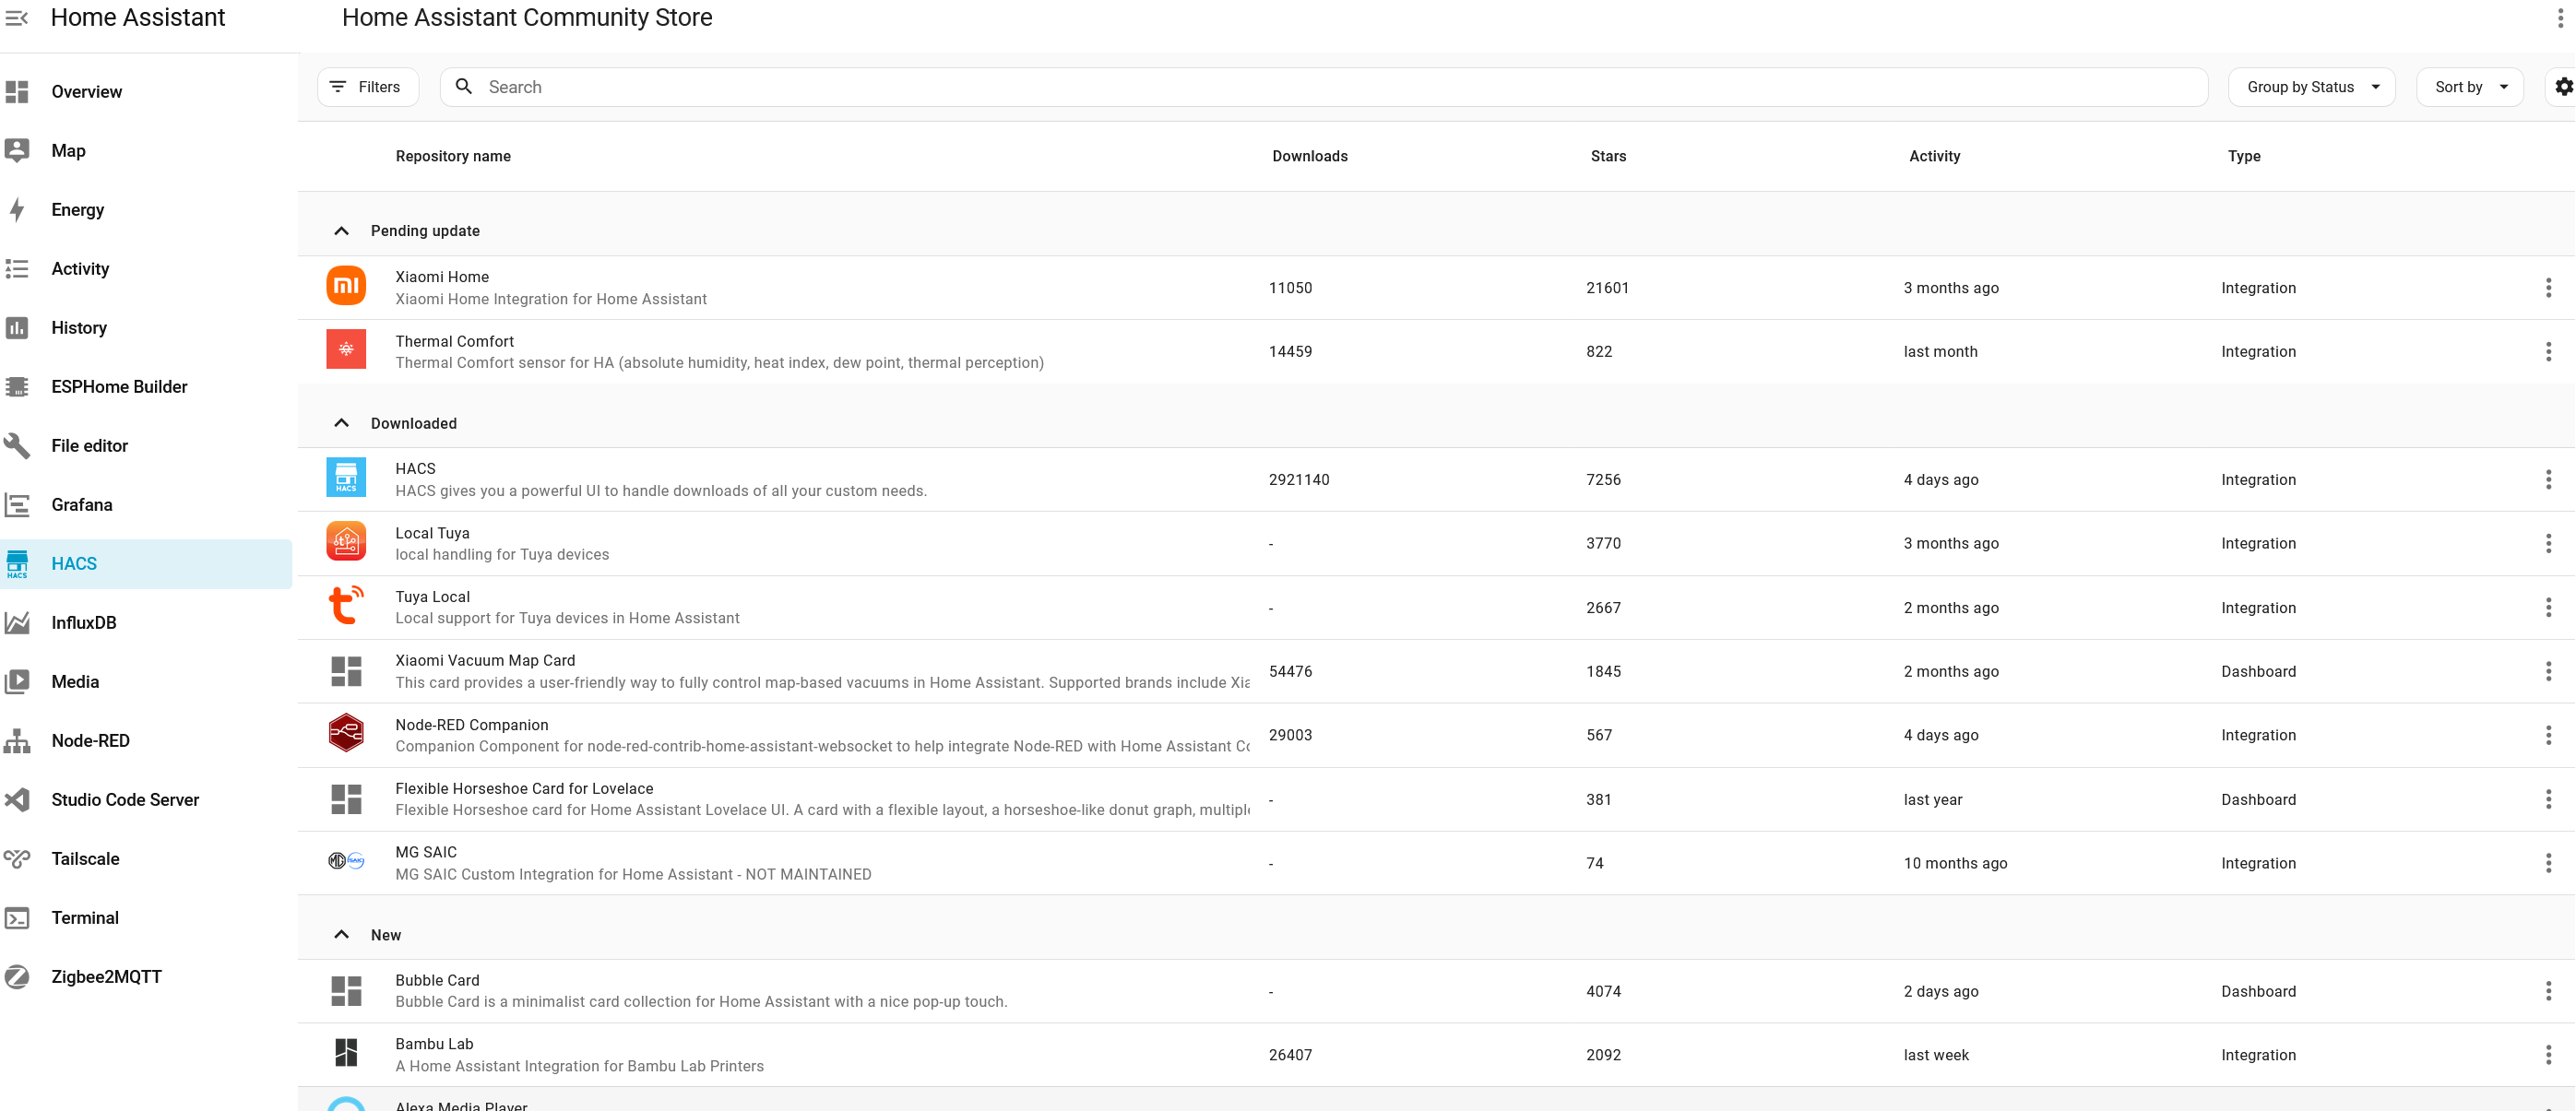
Task: Open the top-right page overflow menu
Action: tap(2559, 18)
